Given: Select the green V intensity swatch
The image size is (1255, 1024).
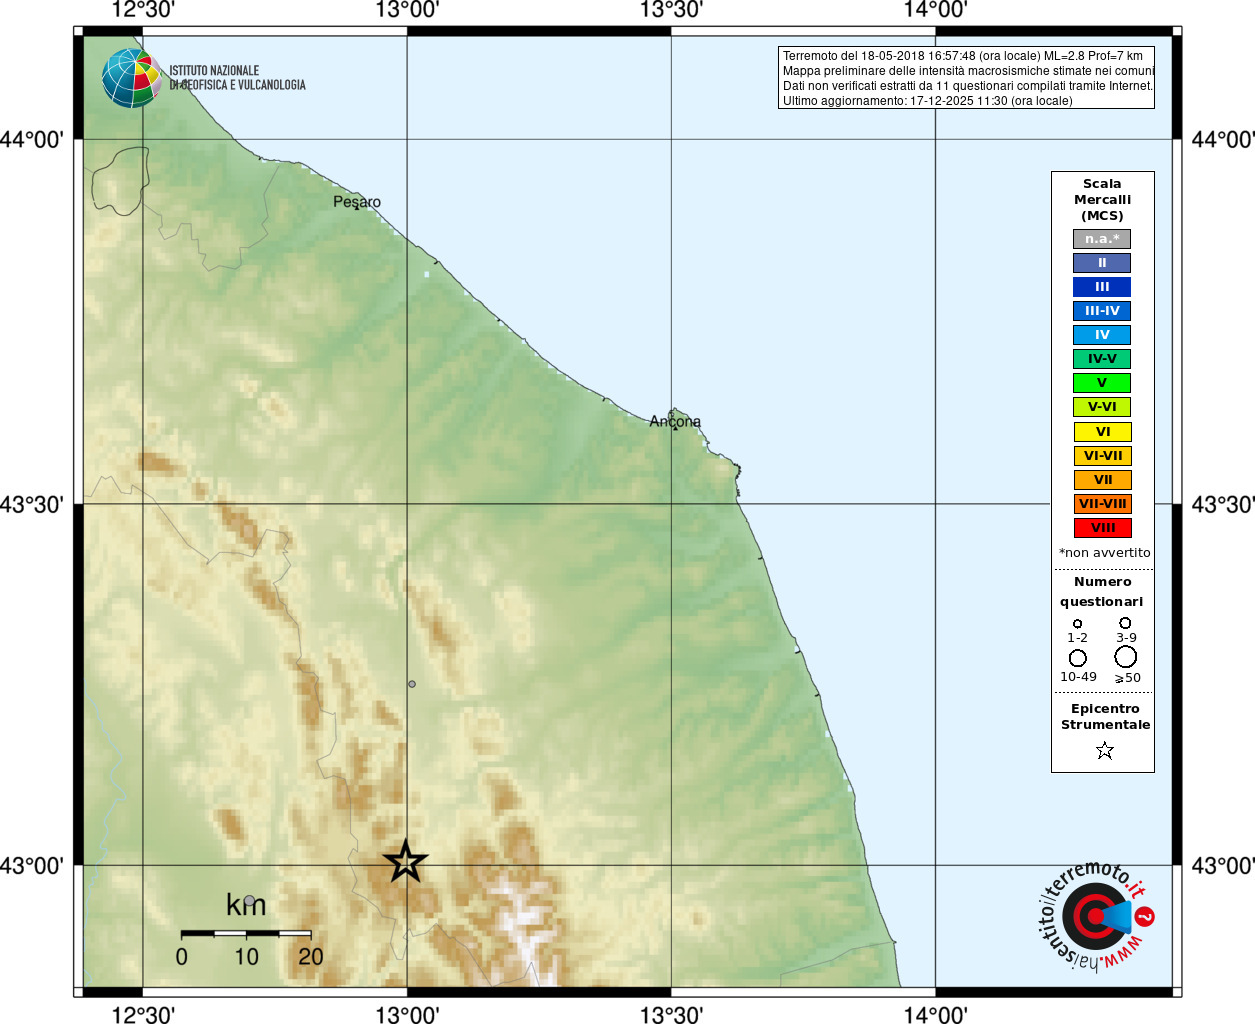Looking at the screenshot, I should click(x=1102, y=383).
